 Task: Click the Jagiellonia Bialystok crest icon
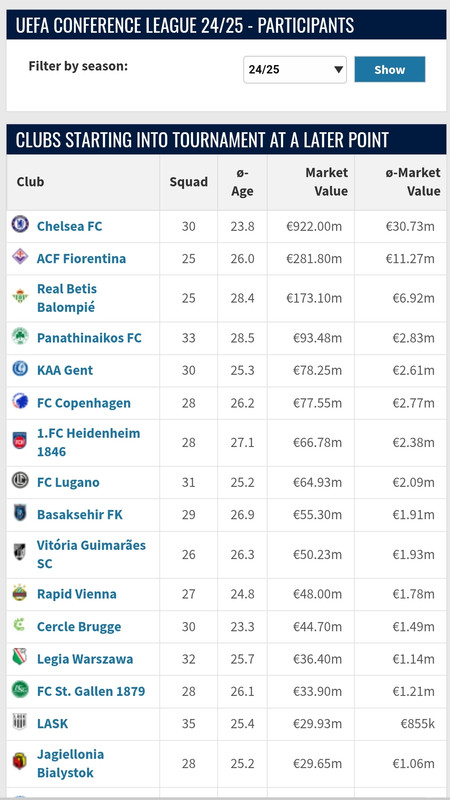point(19,761)
